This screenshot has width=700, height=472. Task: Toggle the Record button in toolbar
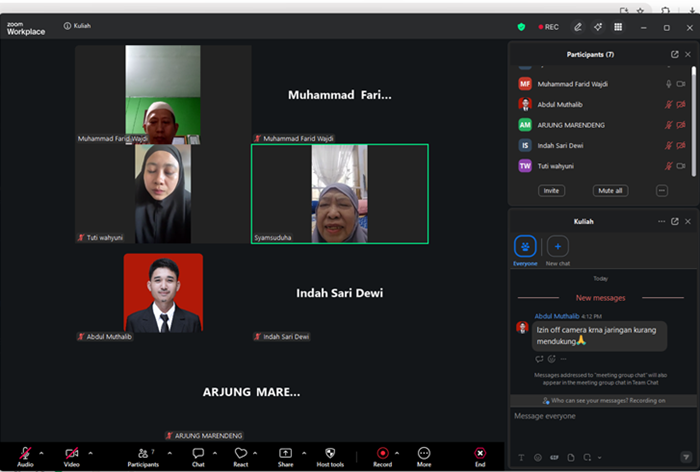point(383,456)
